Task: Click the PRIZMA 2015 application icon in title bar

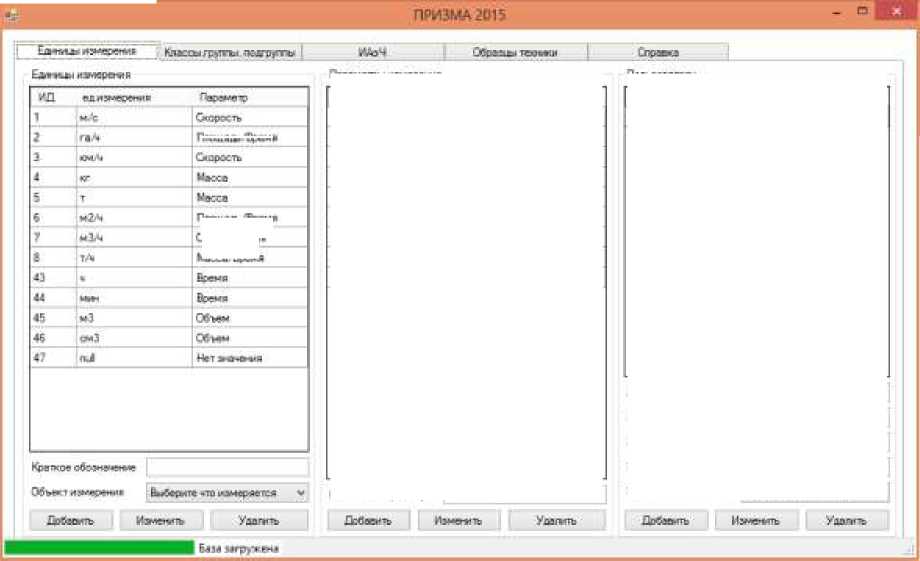Action: click(x=11, y=15)
